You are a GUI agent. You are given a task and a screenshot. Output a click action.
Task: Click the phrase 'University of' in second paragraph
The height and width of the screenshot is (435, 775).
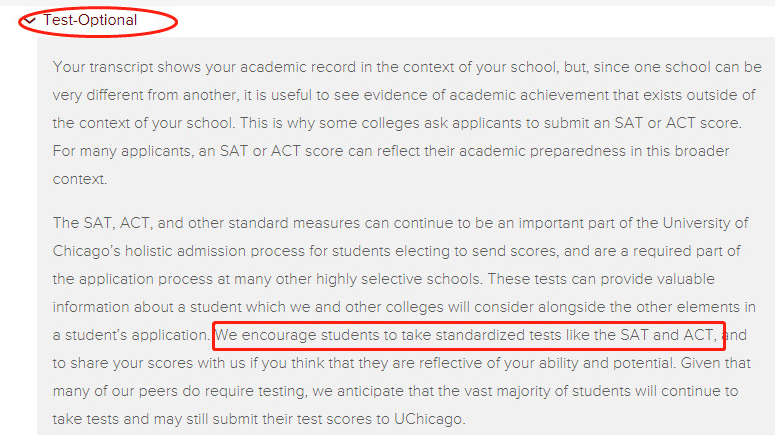[x=705, y=223]
